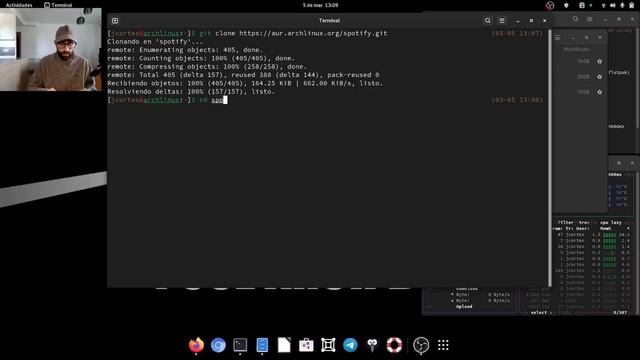Screen dimensions: 640x360
Task: Open the clock showing 5 de mar 13:09
Action: tap(320, 5)
